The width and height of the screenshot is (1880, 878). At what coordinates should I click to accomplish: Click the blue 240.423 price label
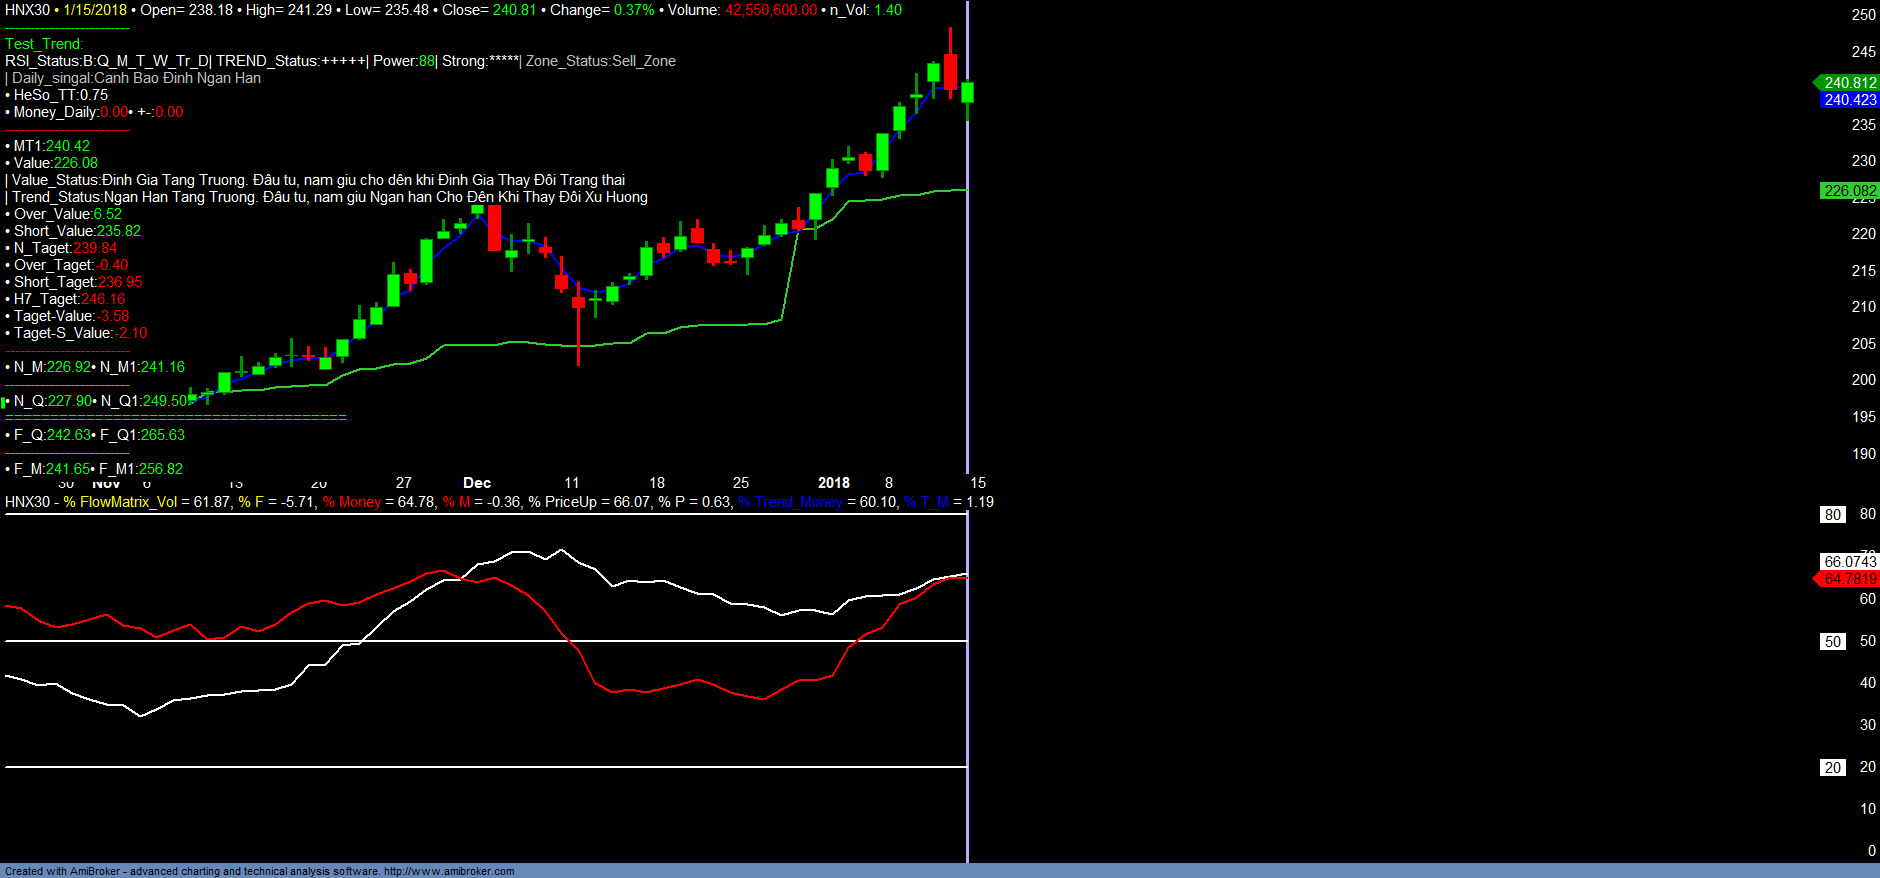(1849, 100)
